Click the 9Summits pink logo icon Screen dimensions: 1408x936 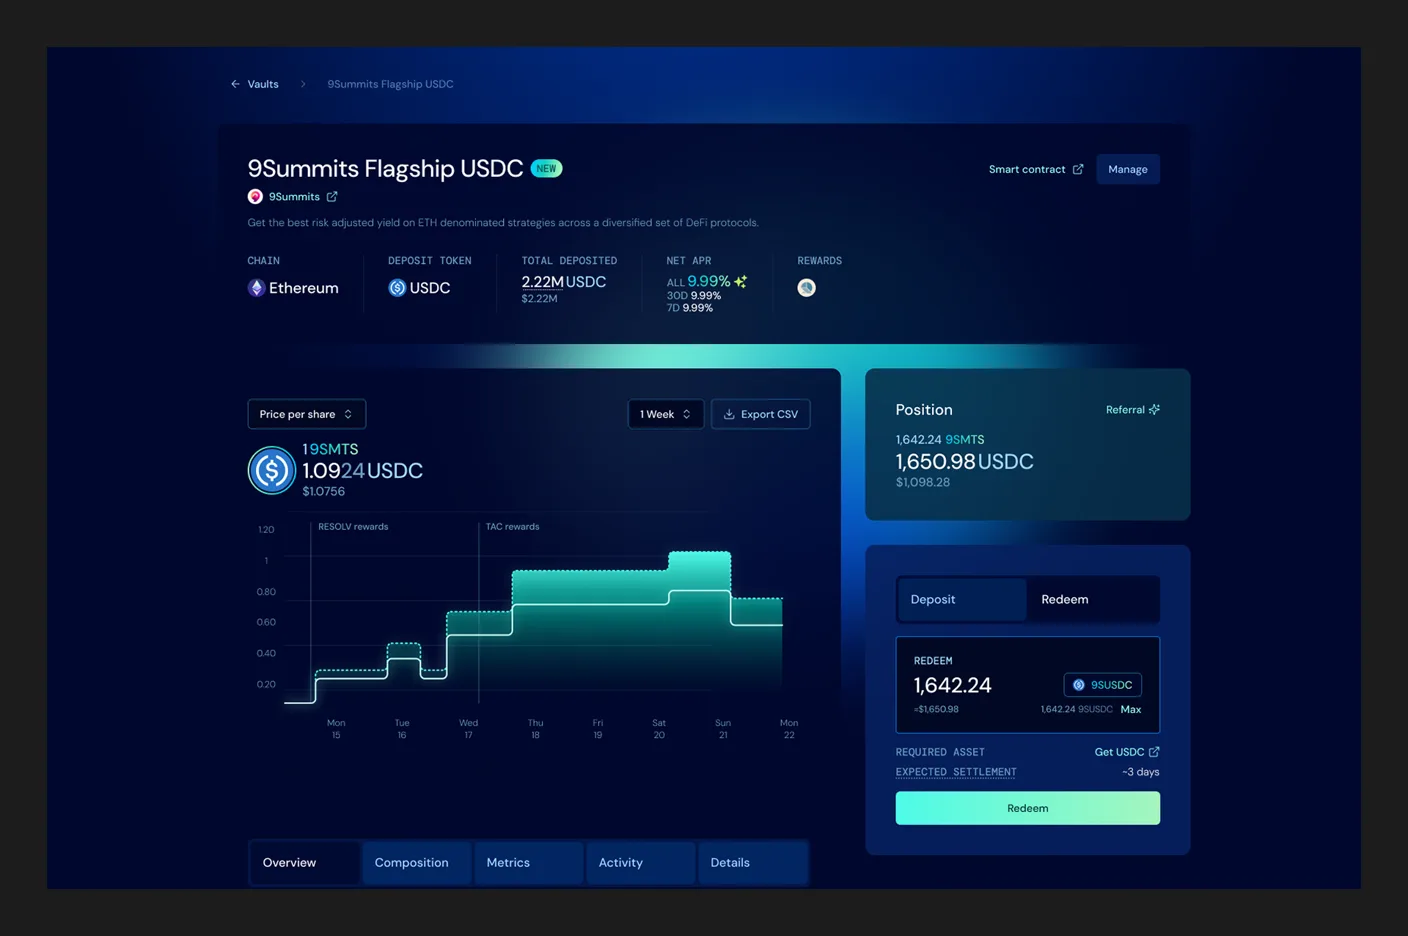coord(255,197)
